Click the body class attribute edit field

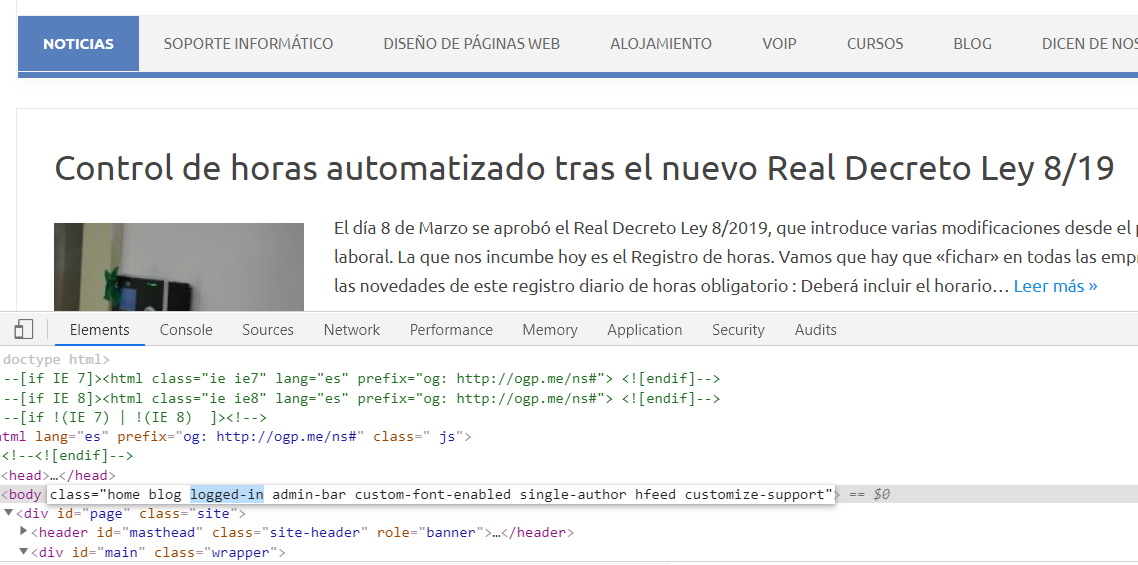[x=441, y=494]
